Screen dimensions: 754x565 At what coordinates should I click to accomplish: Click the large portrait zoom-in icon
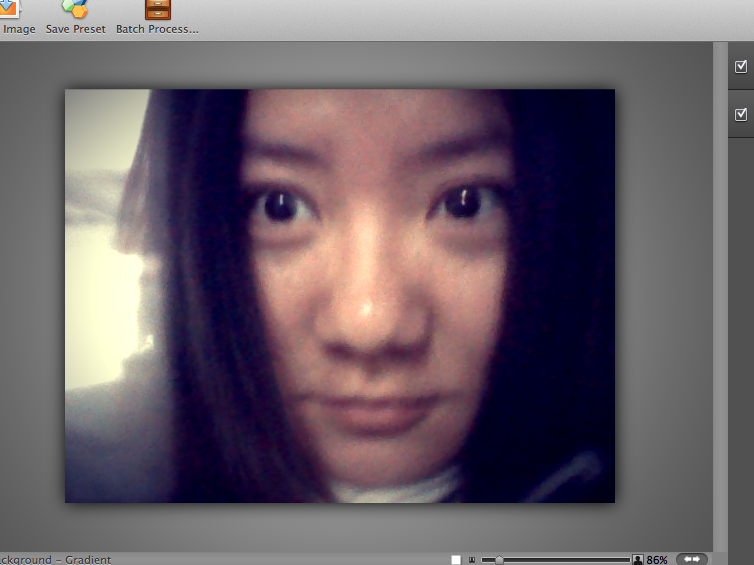(637, 560)
